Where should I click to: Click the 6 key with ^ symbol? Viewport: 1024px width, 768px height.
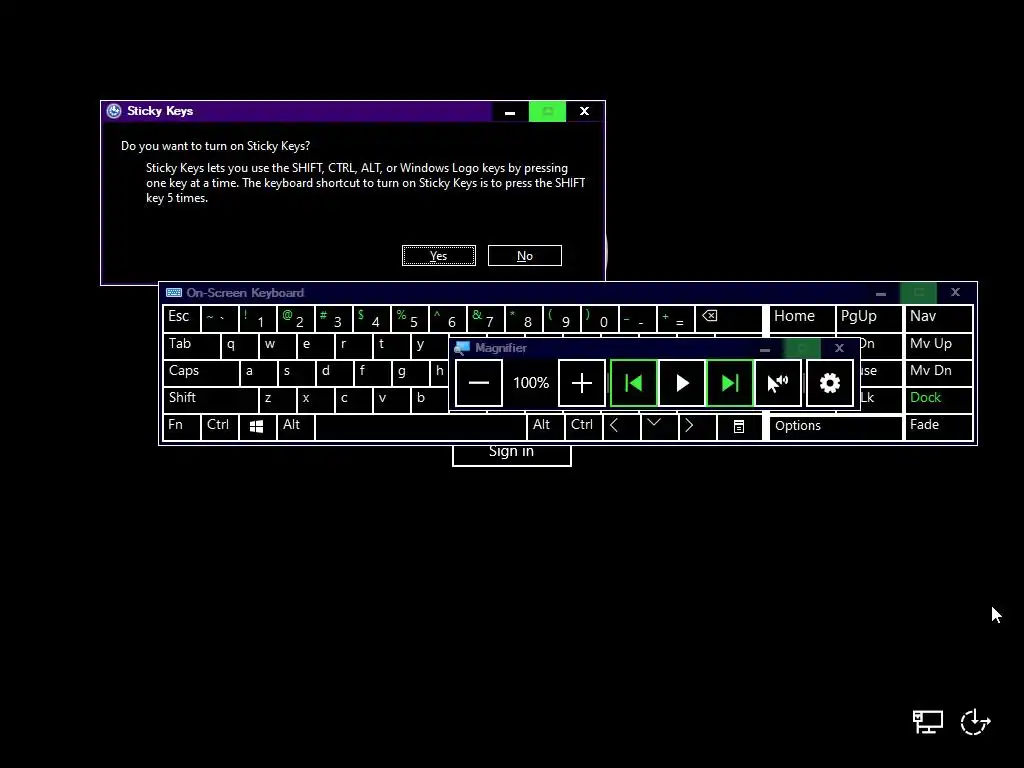447,318
